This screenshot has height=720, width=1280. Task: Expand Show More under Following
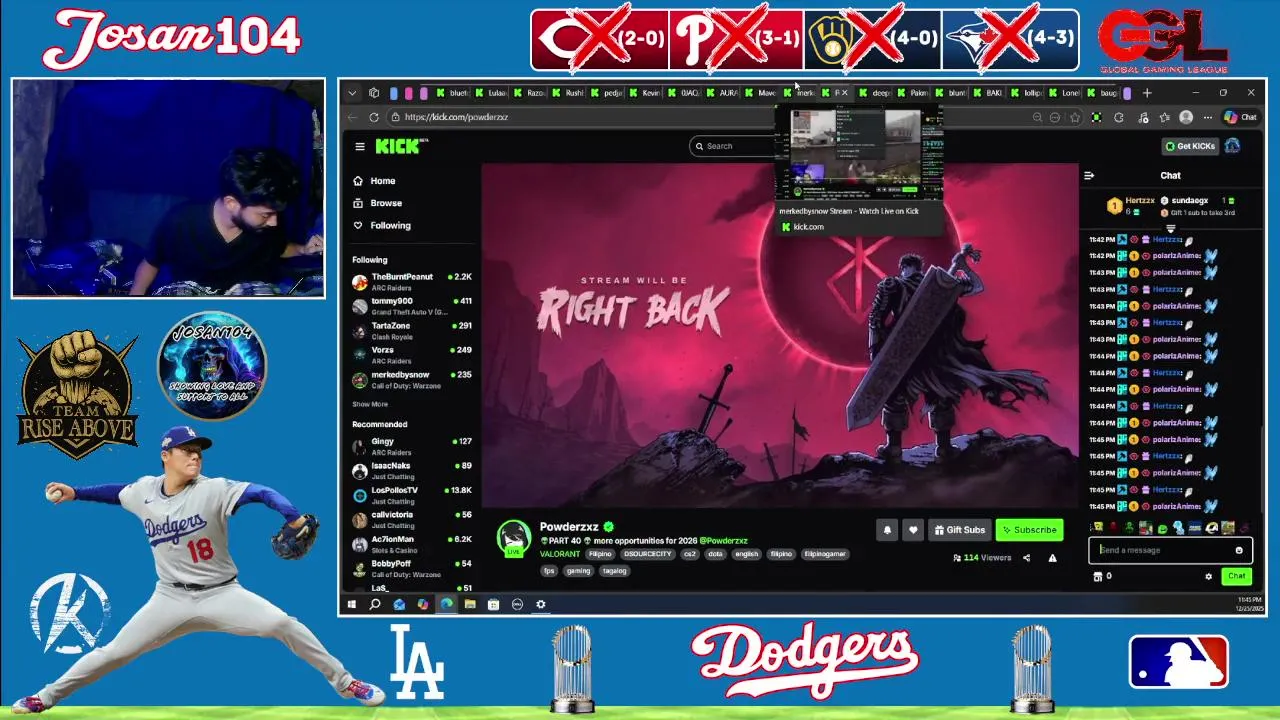coord(370,404)
